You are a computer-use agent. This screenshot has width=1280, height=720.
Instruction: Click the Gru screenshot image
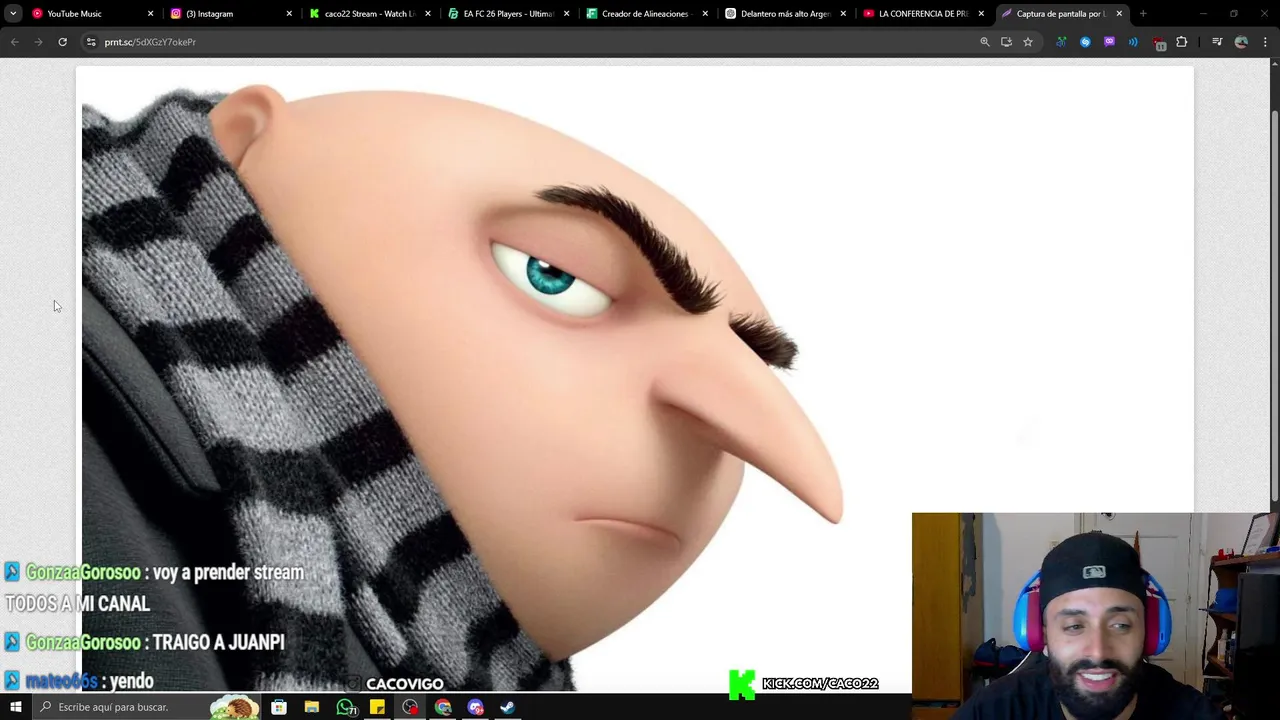tap(635, 380)
